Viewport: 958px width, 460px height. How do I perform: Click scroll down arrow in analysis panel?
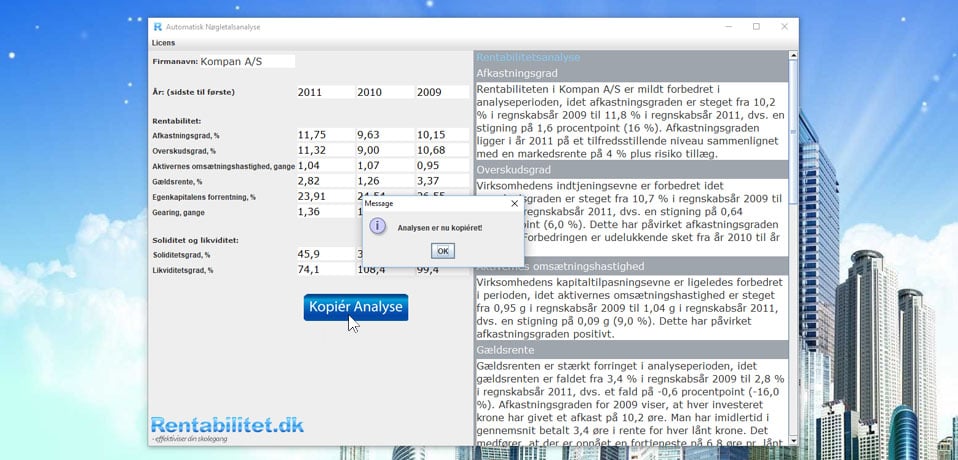[x=794, y=440]
